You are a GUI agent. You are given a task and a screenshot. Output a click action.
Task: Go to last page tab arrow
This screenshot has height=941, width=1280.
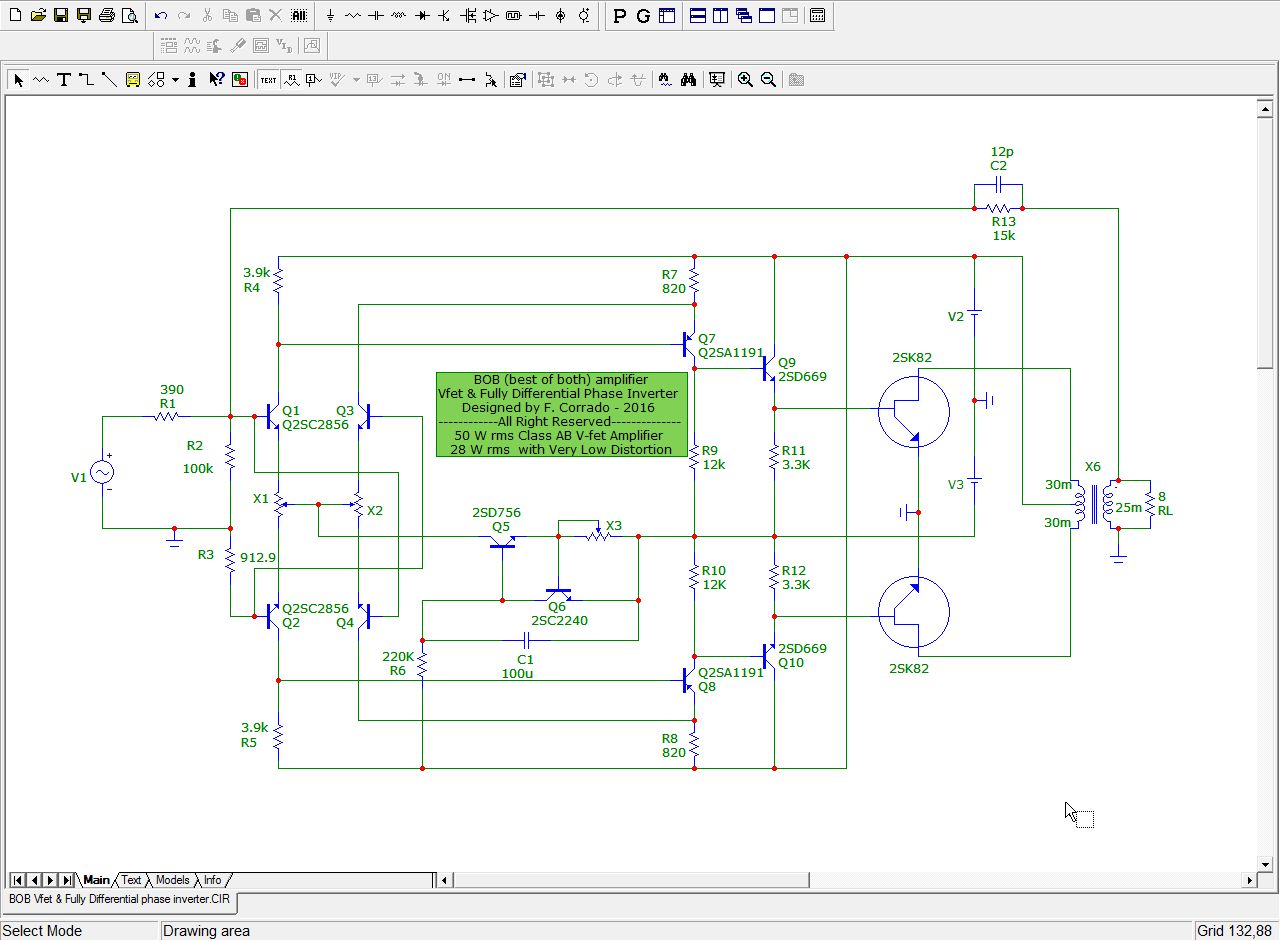coord(67,880)
